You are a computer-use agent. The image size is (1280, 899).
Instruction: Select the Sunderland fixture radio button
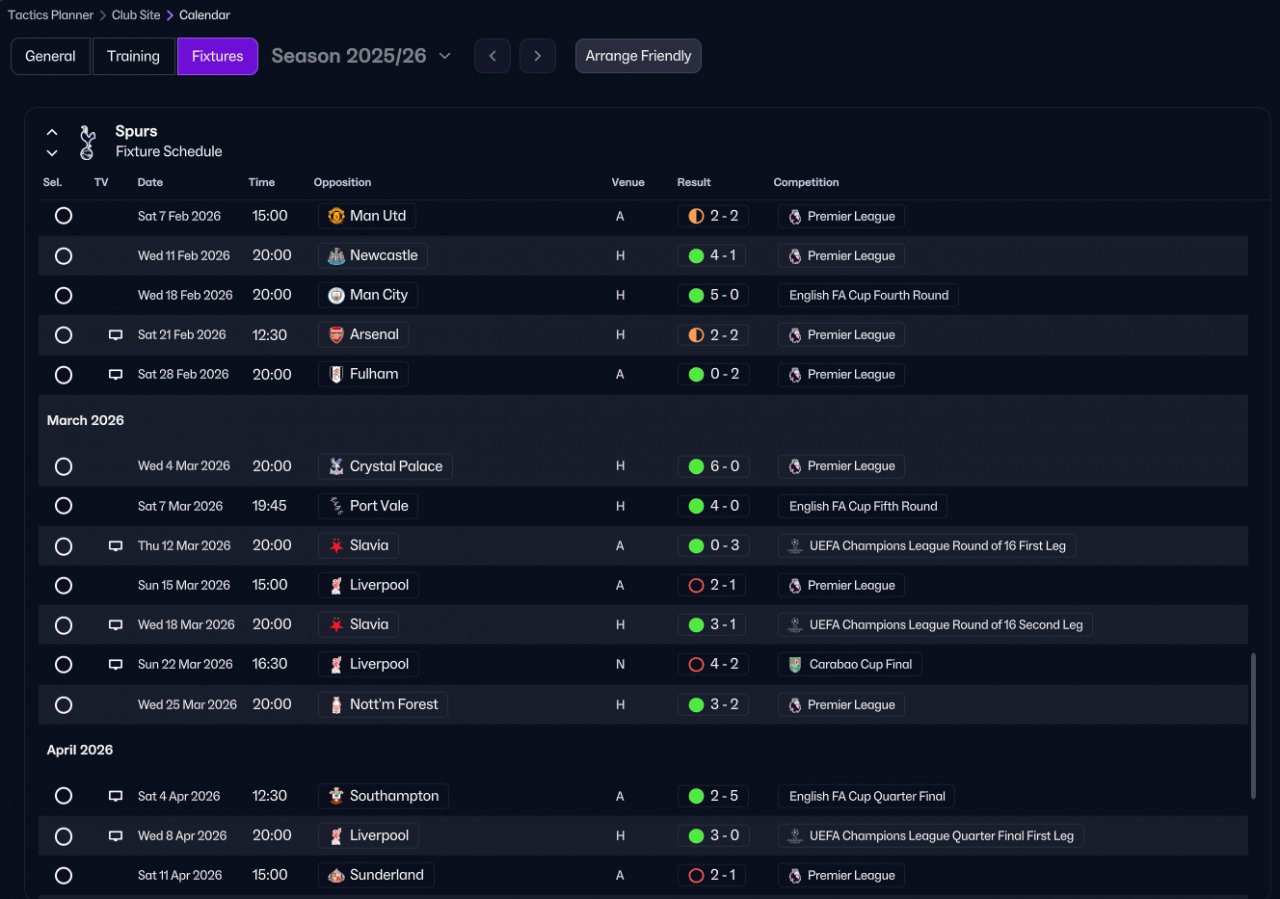click(63, 876)
